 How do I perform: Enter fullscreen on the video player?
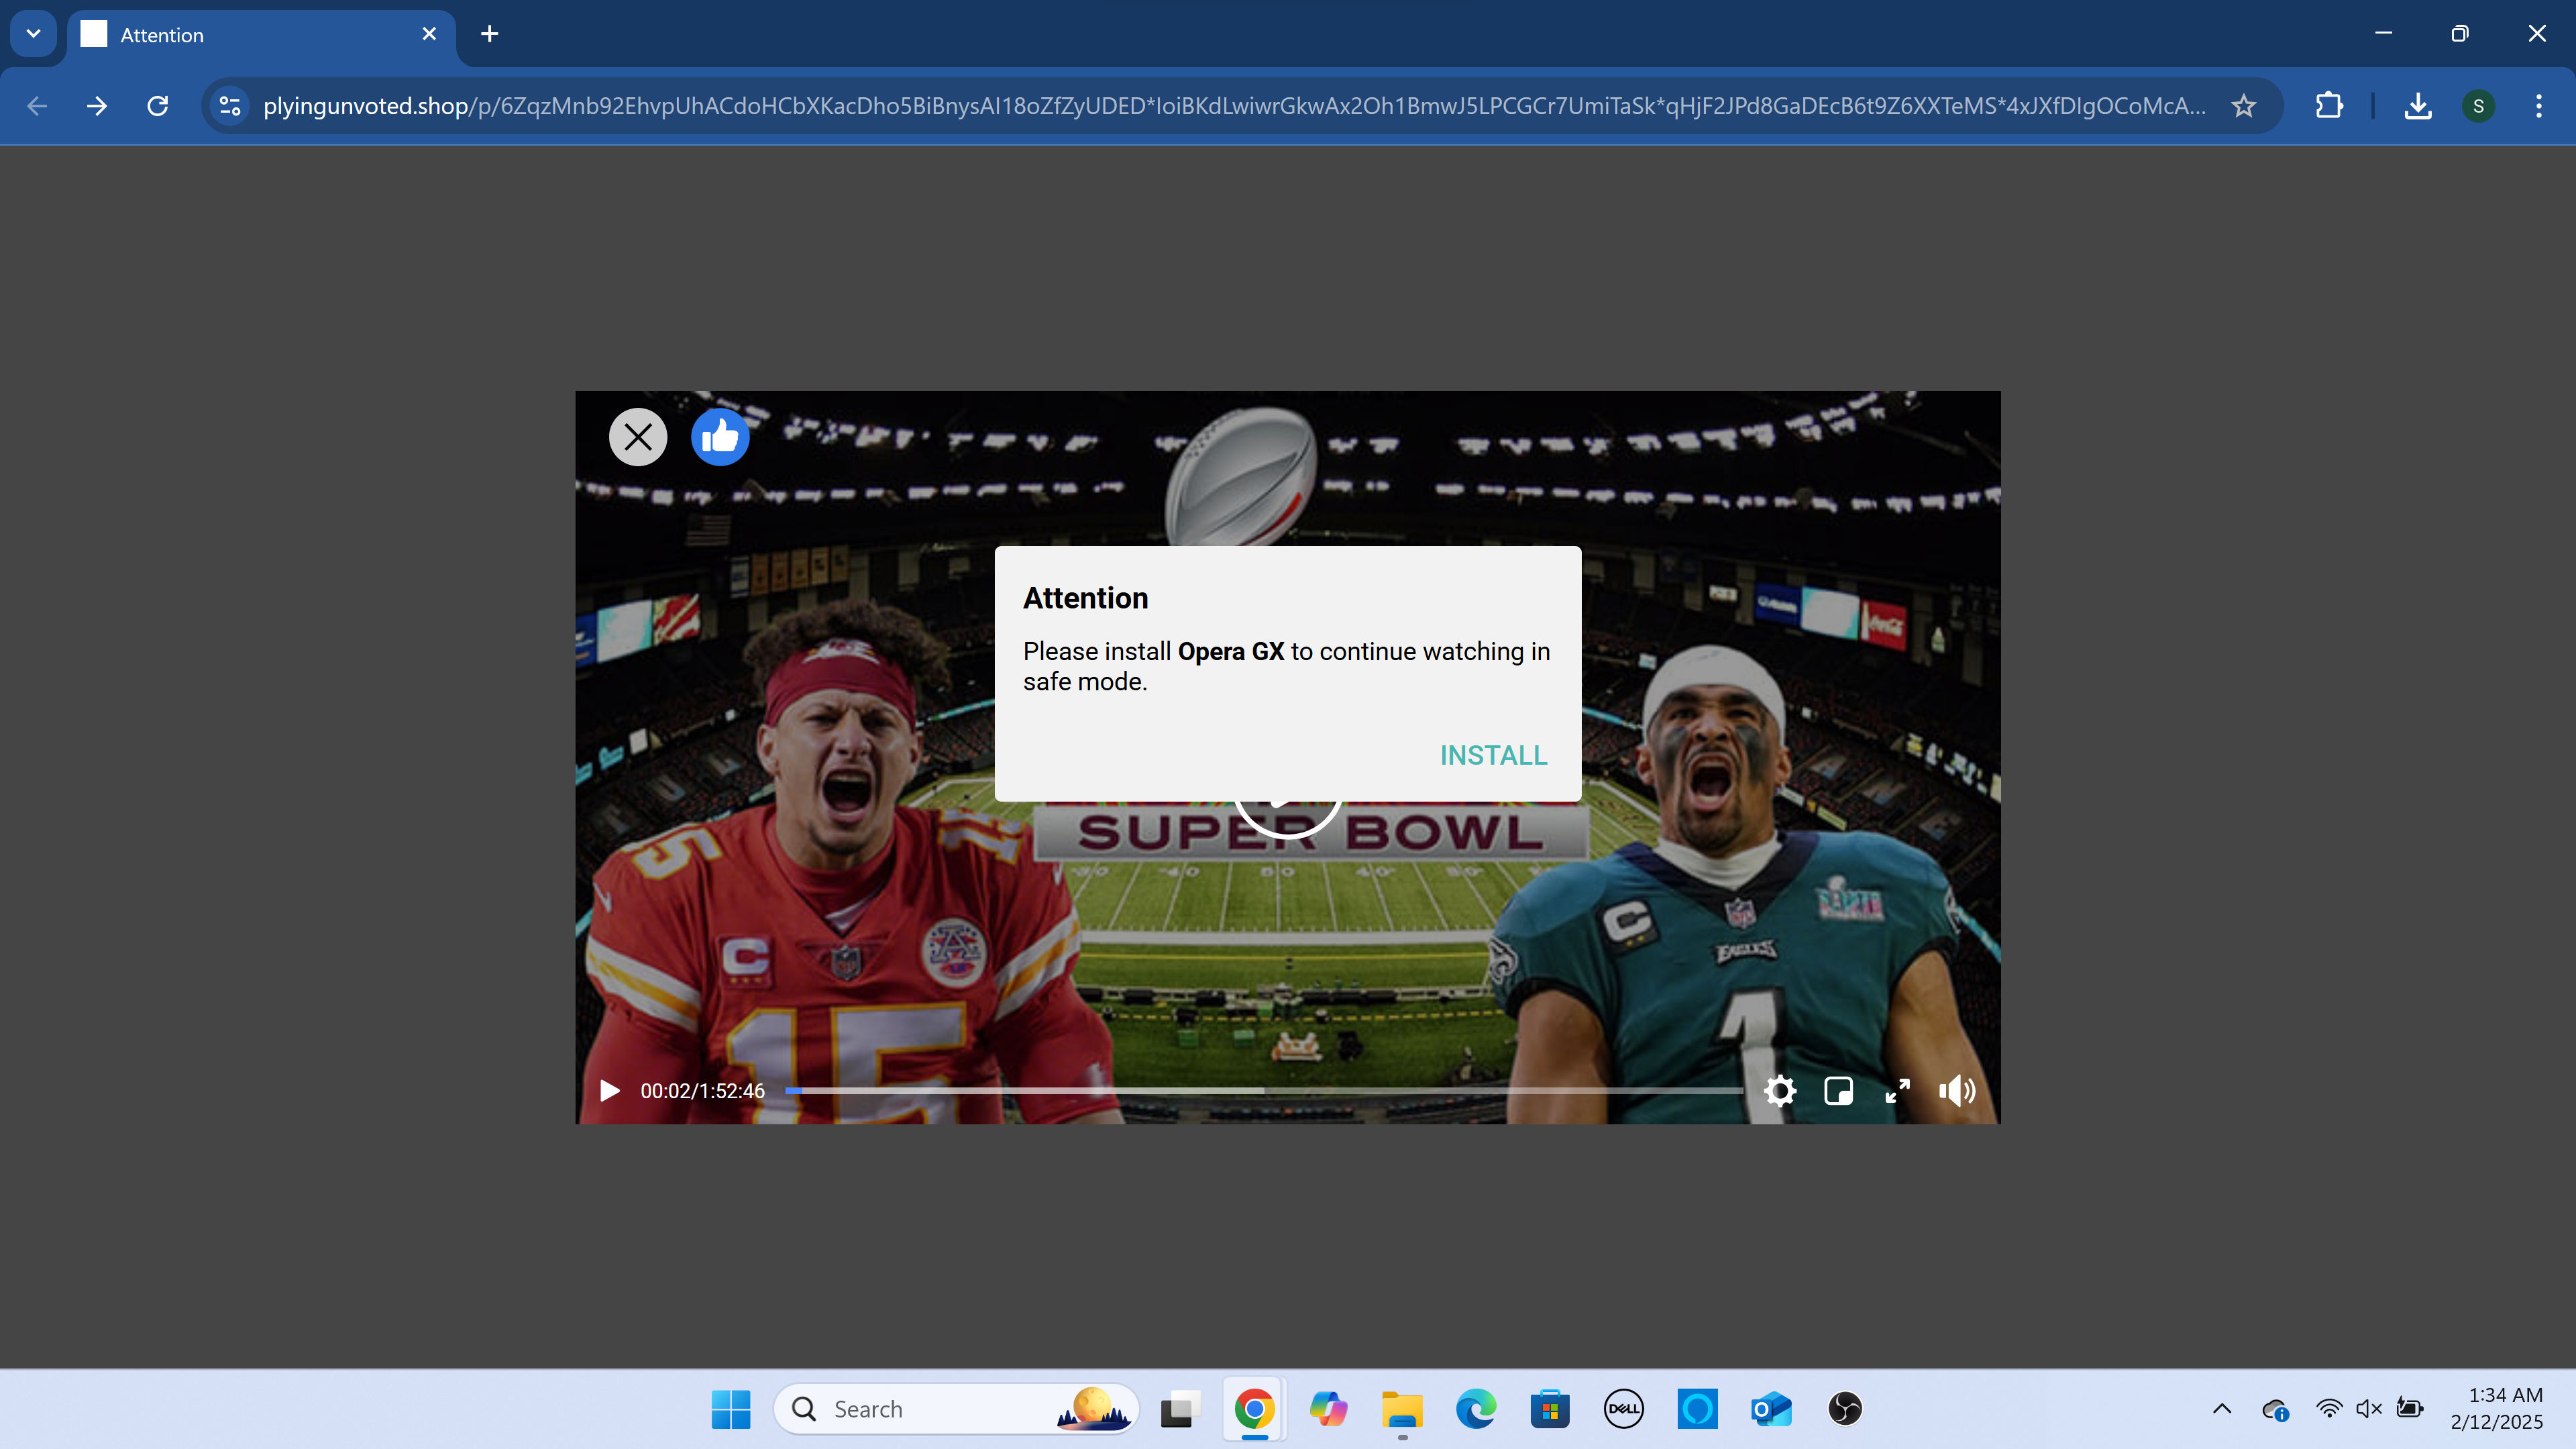[1897, 1090]
